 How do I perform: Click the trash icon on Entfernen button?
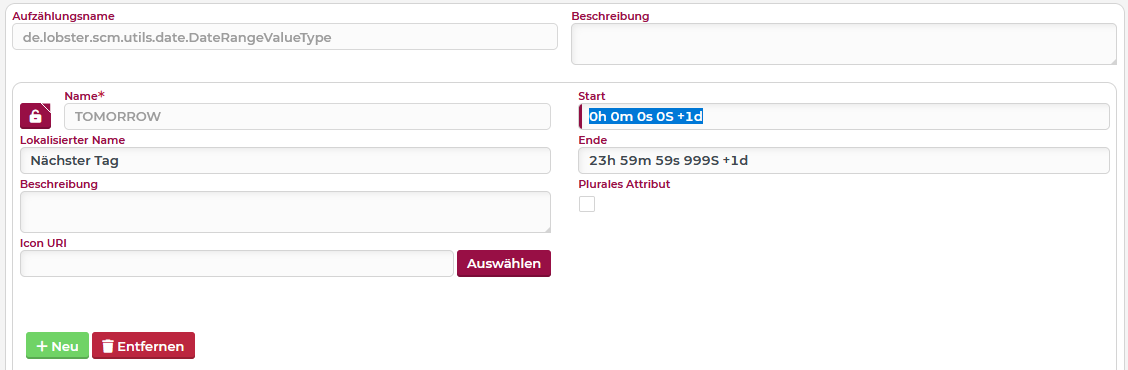pos(107,346)
